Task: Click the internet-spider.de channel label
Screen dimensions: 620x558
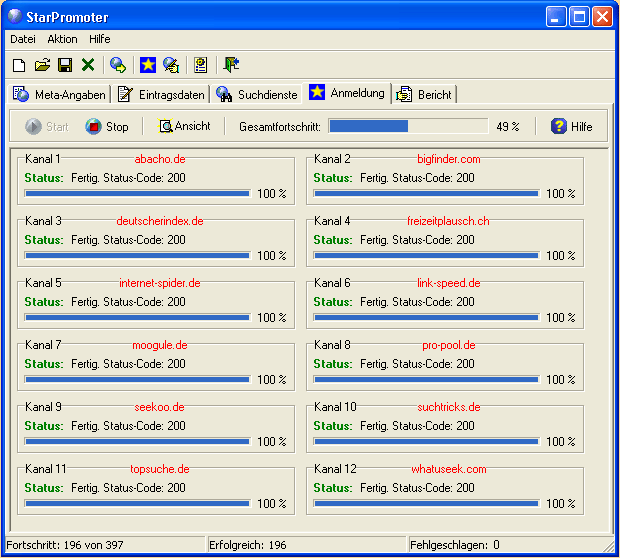Action: point(160,283)
